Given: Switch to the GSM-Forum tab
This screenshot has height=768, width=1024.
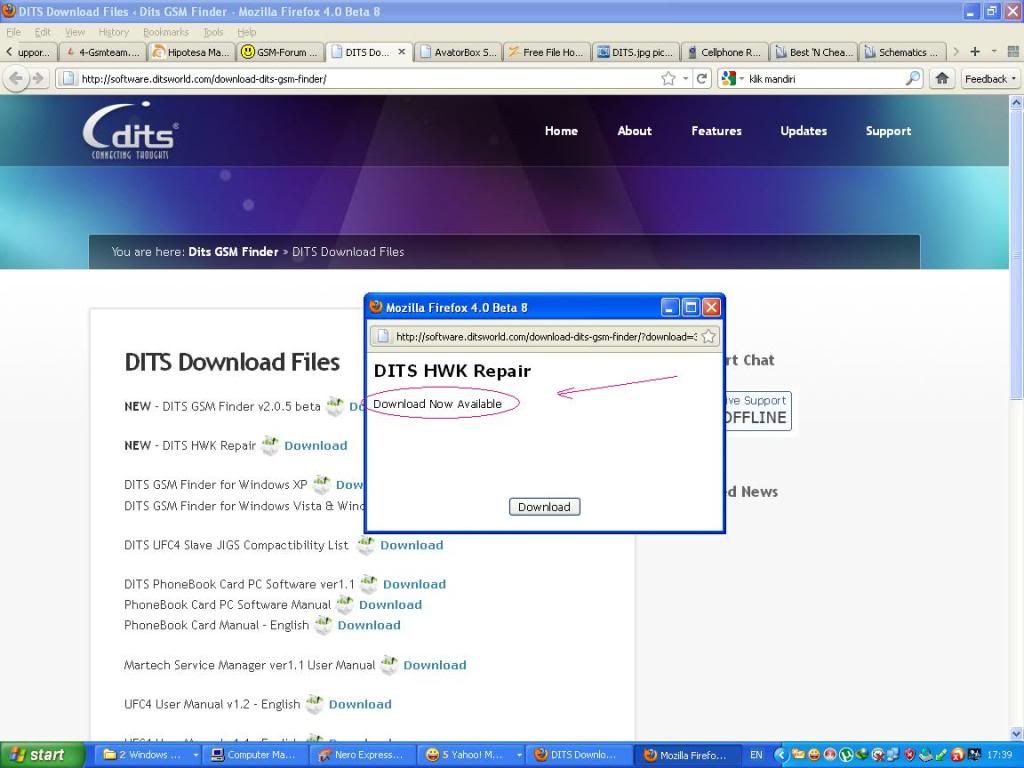Looking at the screenshot, I should (280, 52).
